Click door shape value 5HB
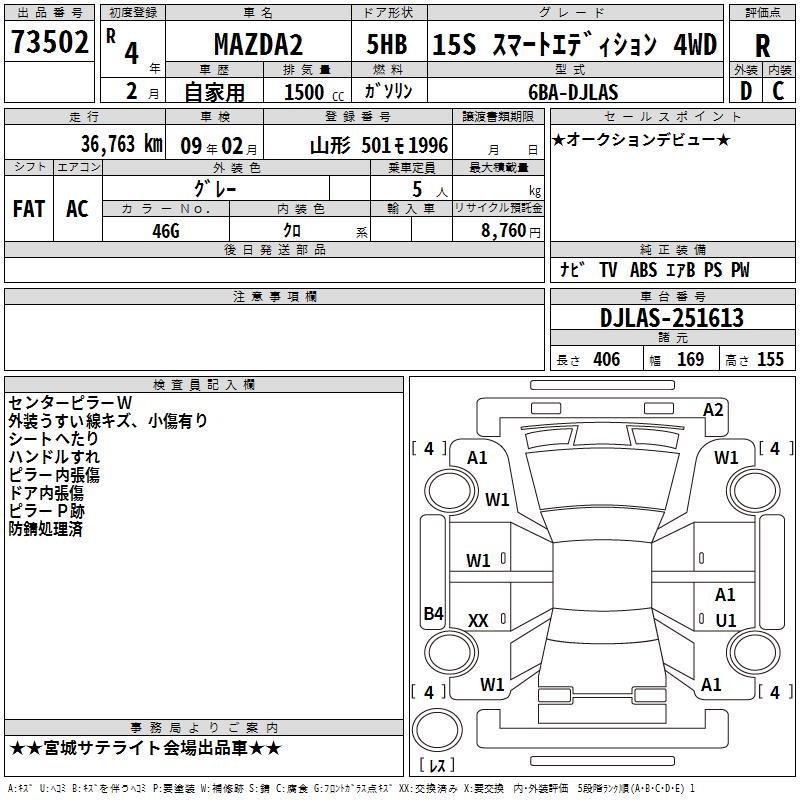Viewport: 800px width, 800px height. coord(387,44)
